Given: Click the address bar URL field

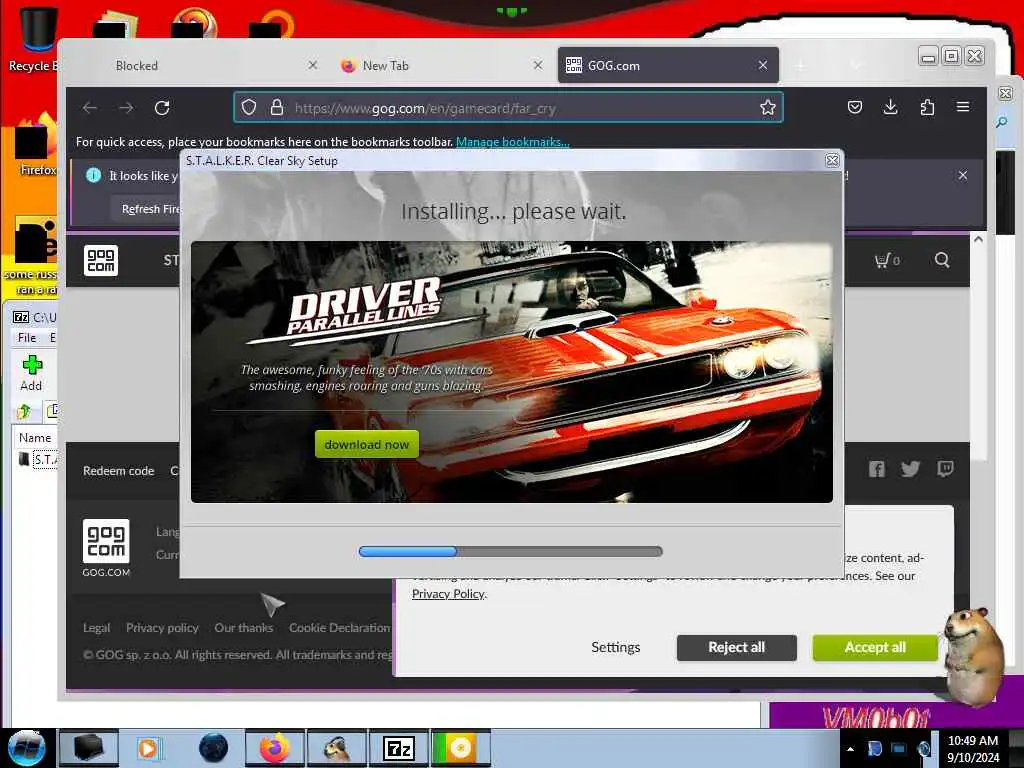Looking at the screenshot, I should coord(508,108).
